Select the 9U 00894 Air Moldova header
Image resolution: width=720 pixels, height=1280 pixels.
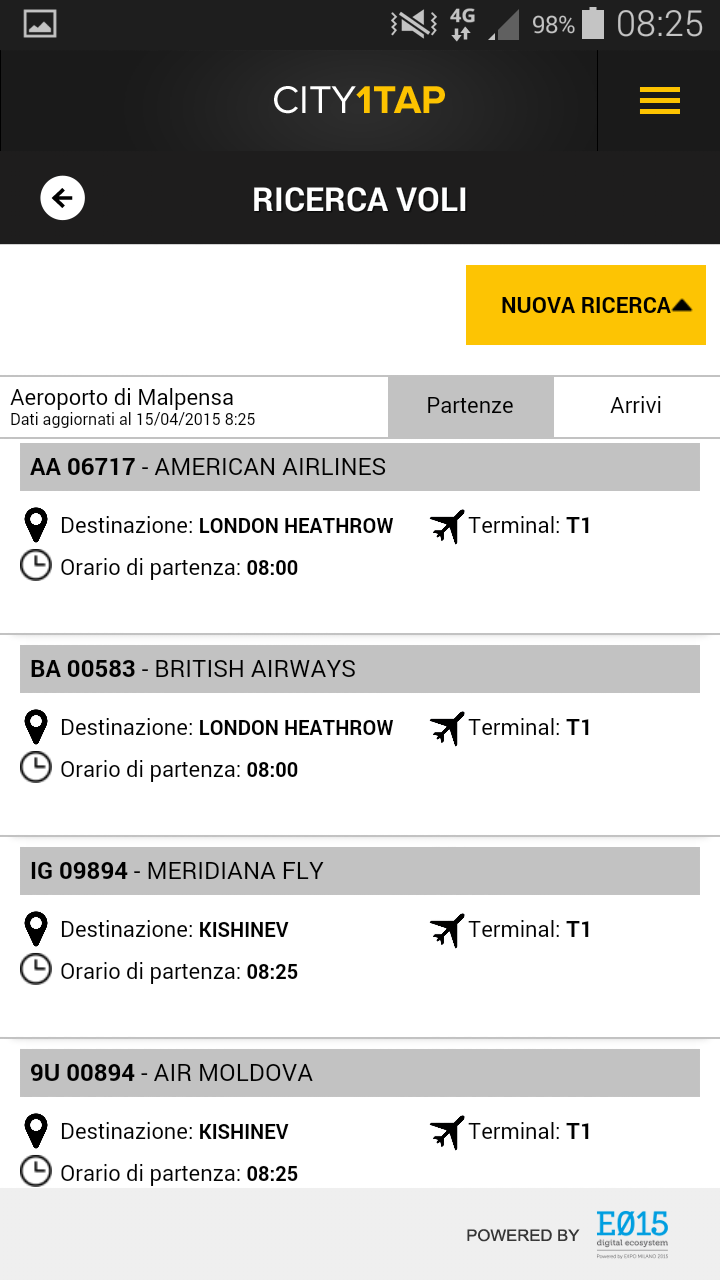[360, 1073]
